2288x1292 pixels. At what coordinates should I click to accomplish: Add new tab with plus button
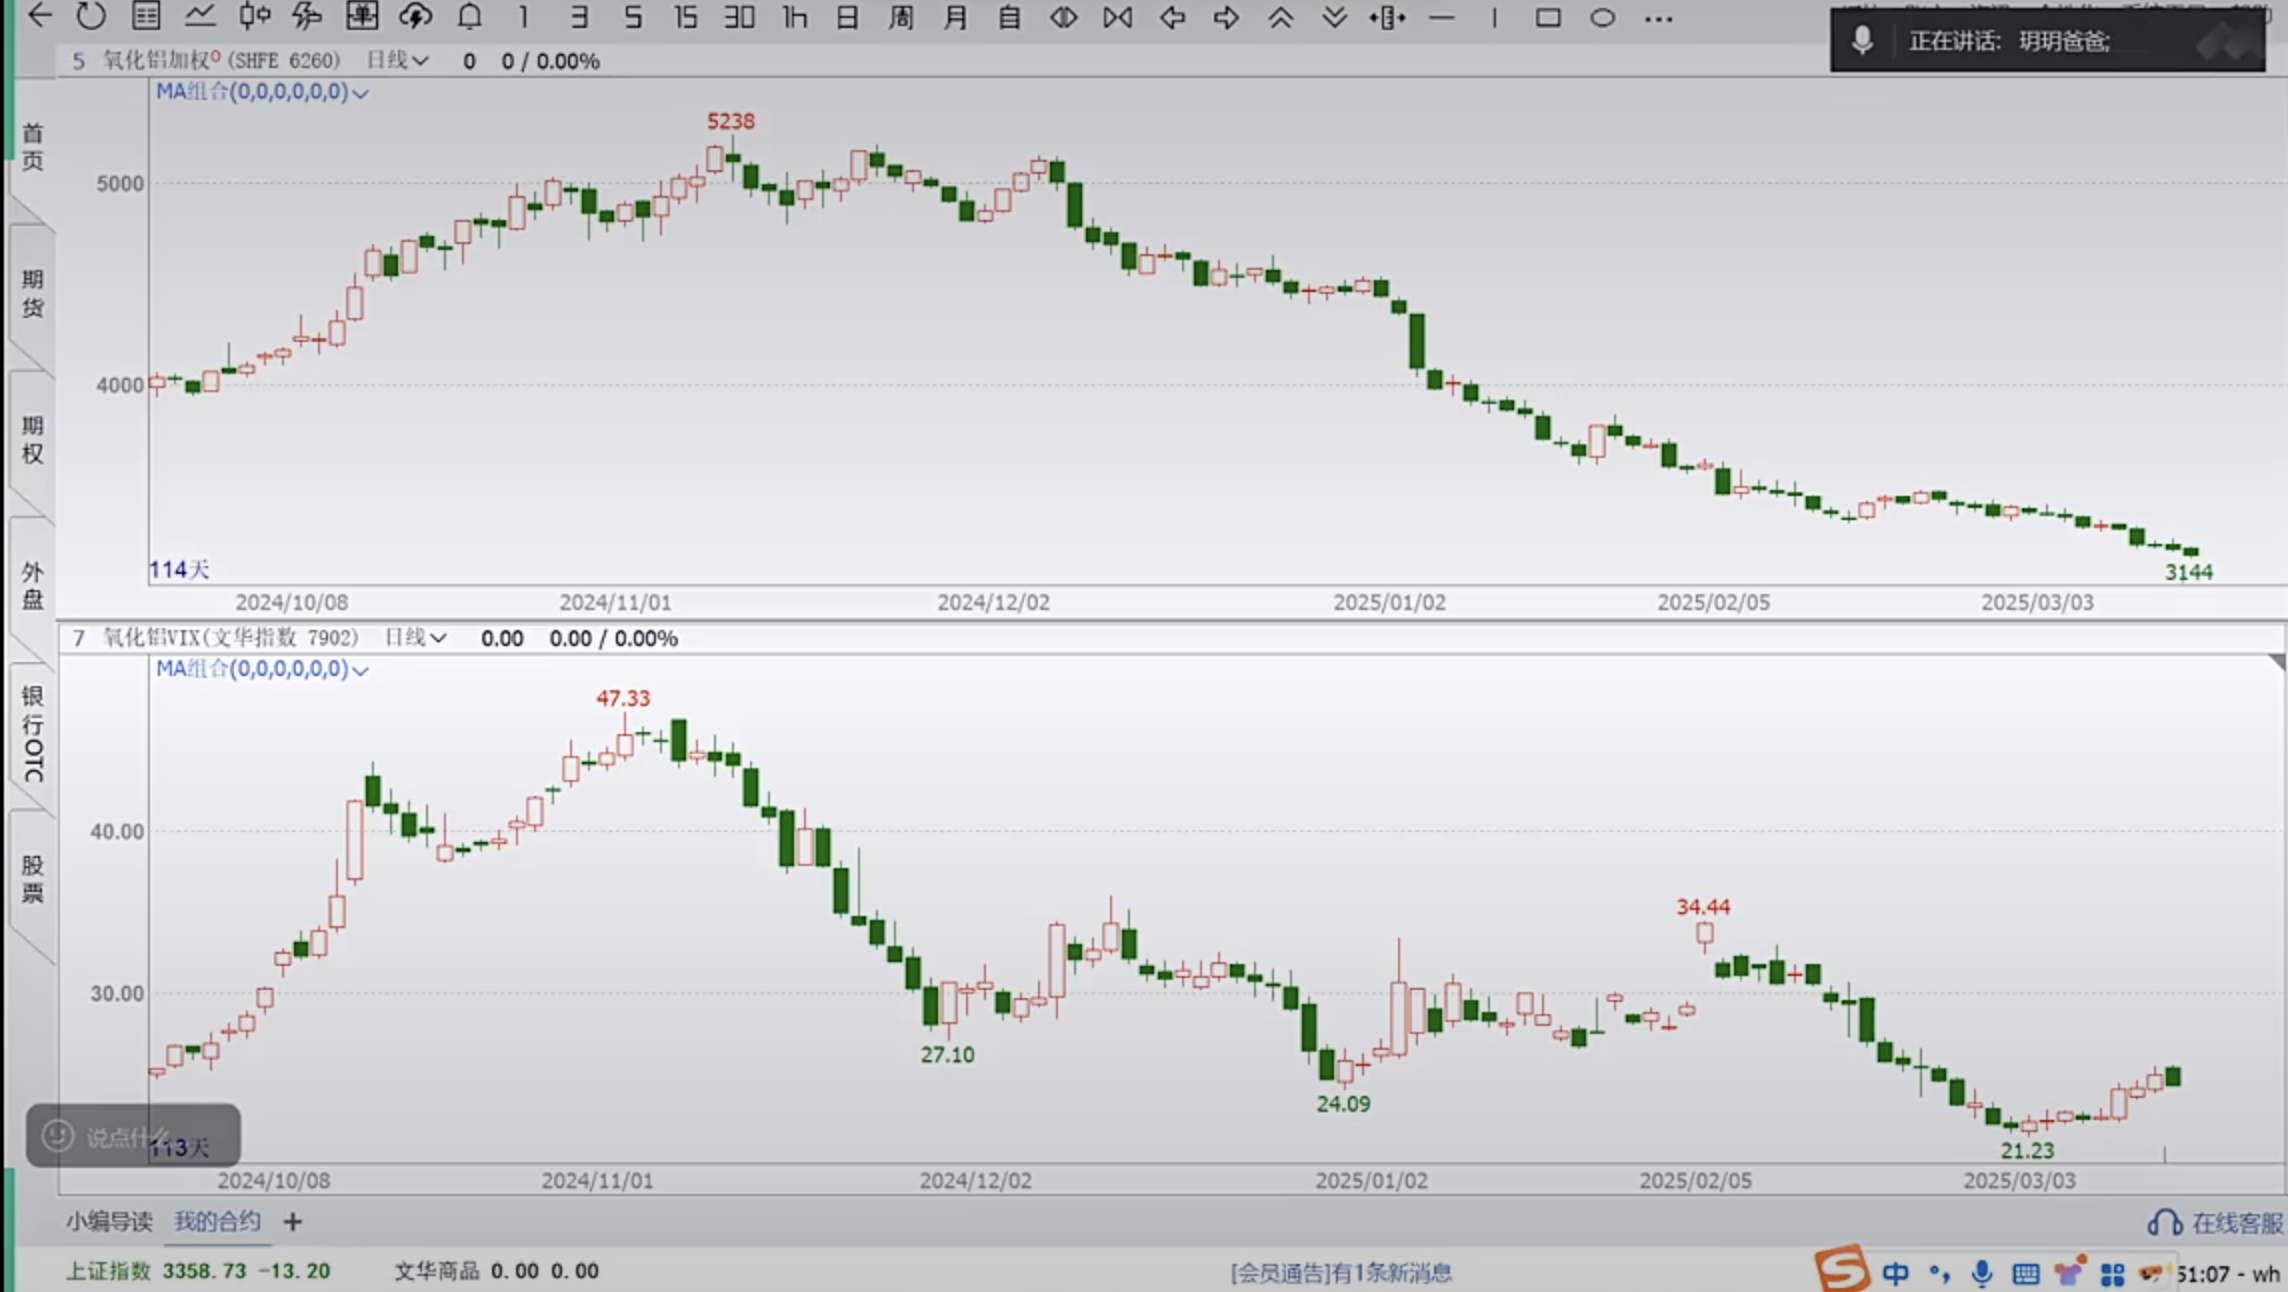click(x=293, y=1221)
